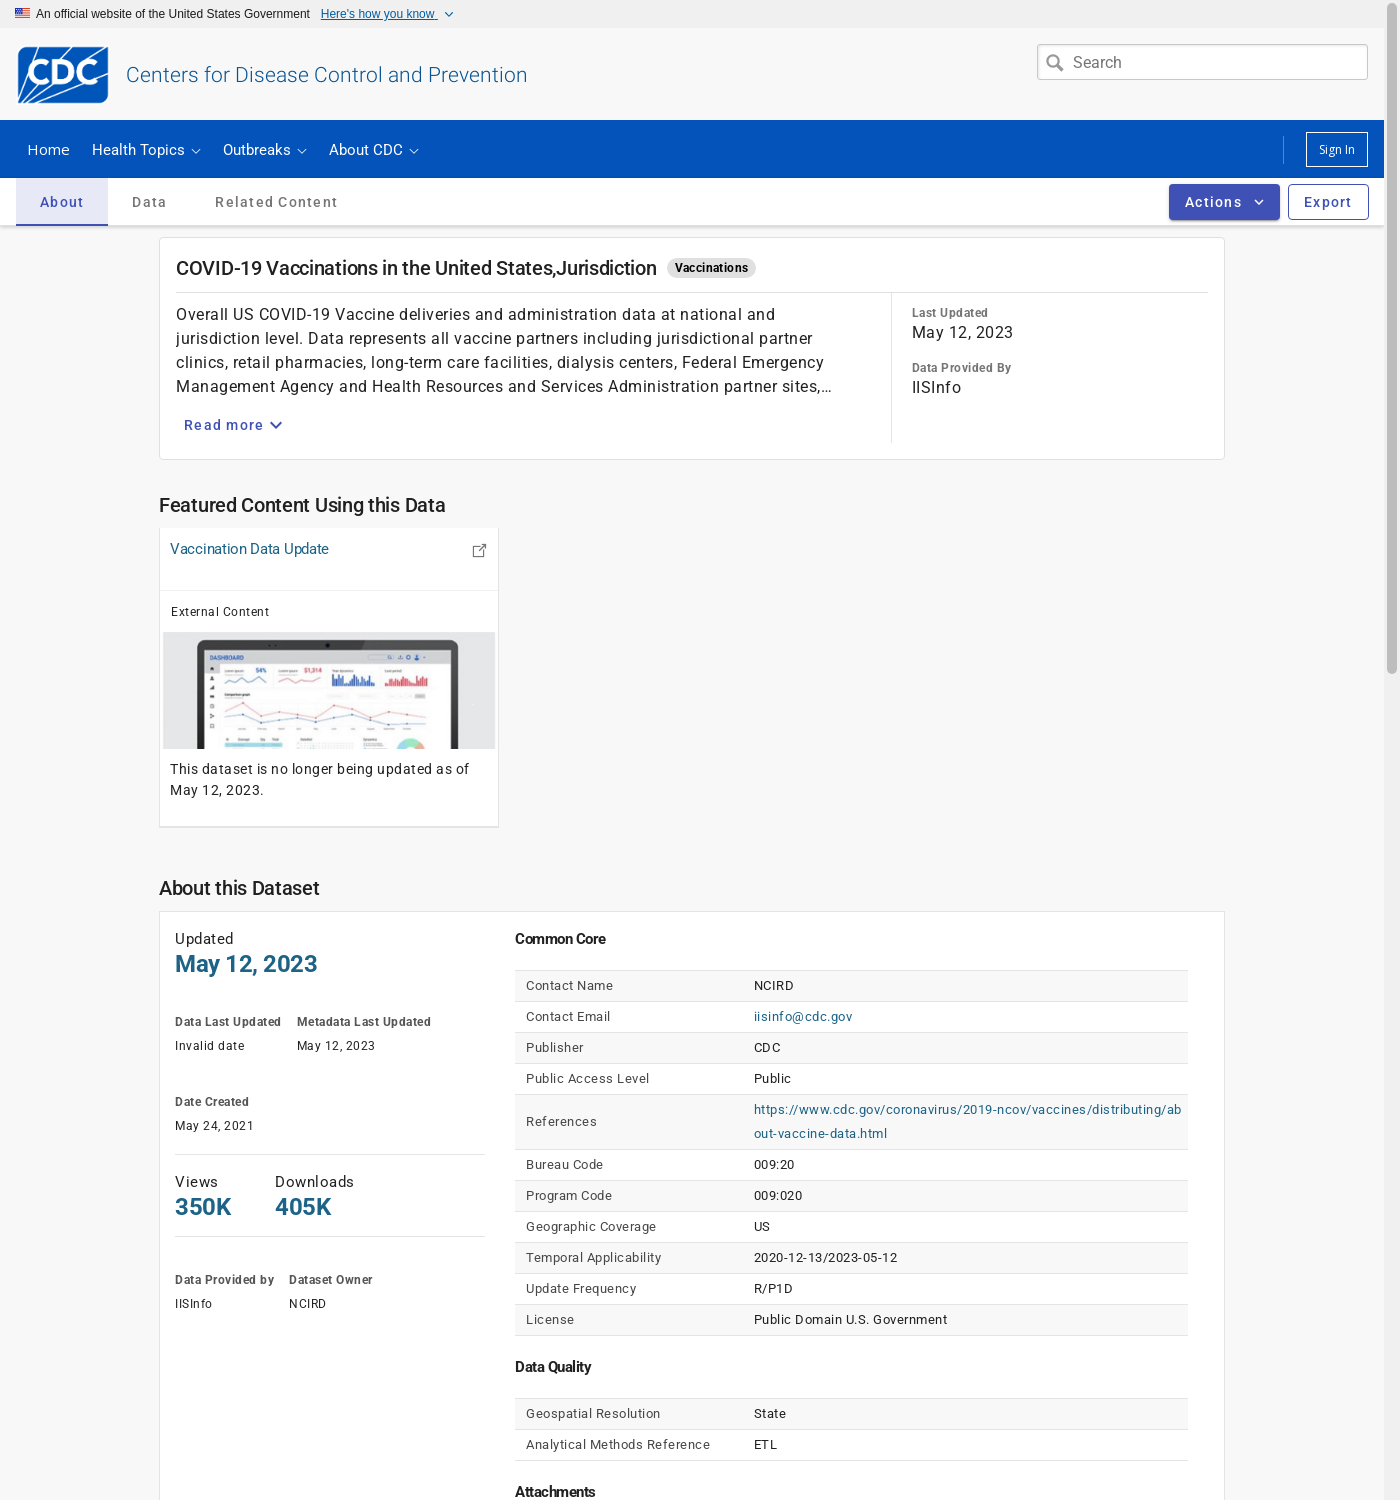Viewport: 1400px width, 1500px height.
Task: Click the external link icon on Vaccination card
Action: coord(479,551)
